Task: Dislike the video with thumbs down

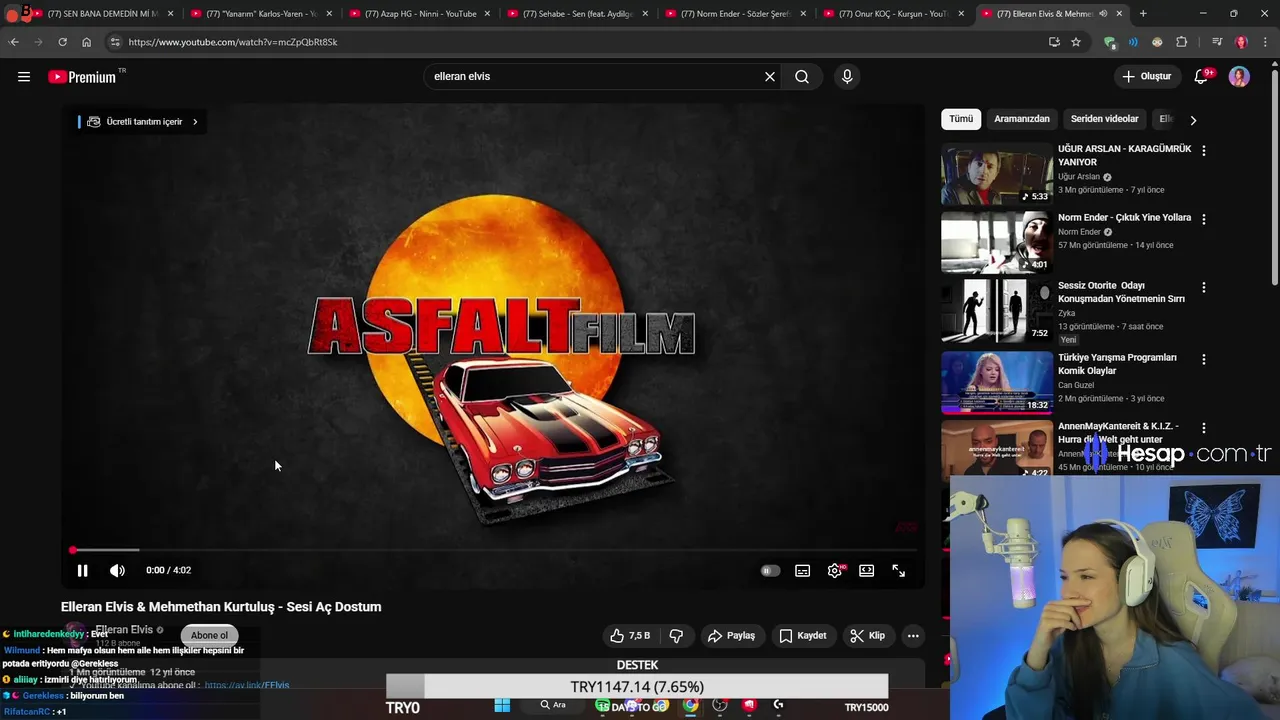Action: (676, 635)
